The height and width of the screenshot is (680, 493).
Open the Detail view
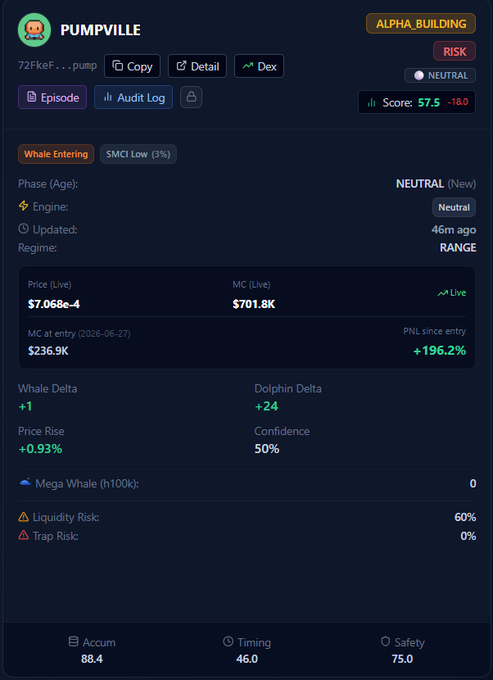197,66
